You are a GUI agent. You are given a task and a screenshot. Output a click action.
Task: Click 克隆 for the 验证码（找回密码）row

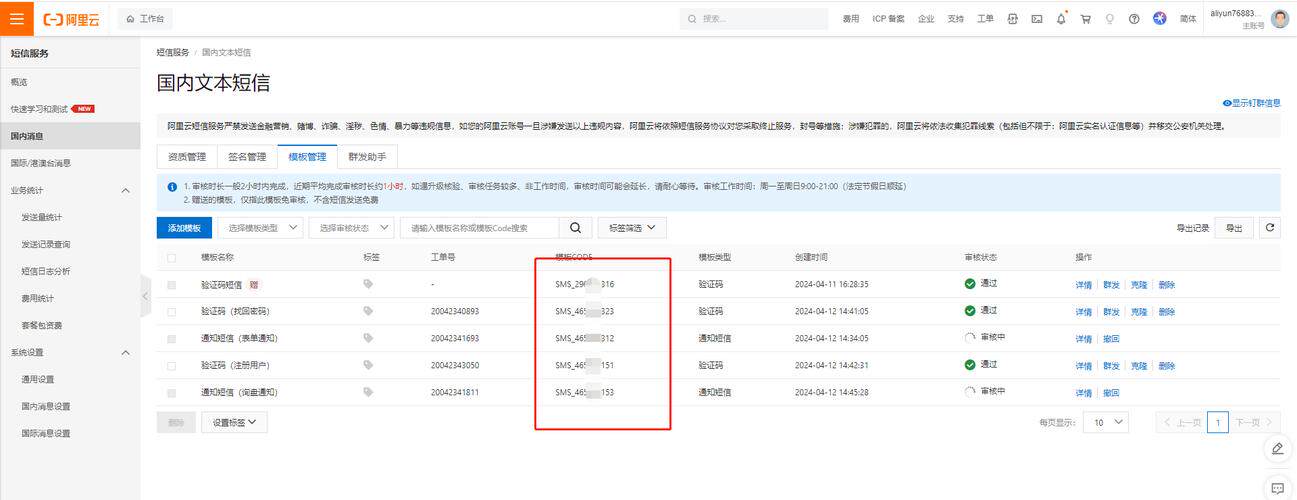tap(1139, 312)
